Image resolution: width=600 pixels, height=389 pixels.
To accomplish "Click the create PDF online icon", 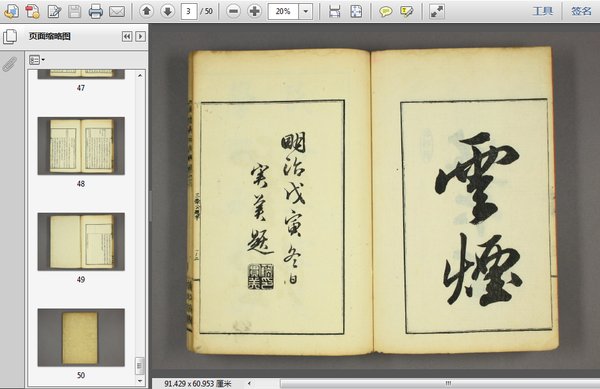I will point(11,11).
